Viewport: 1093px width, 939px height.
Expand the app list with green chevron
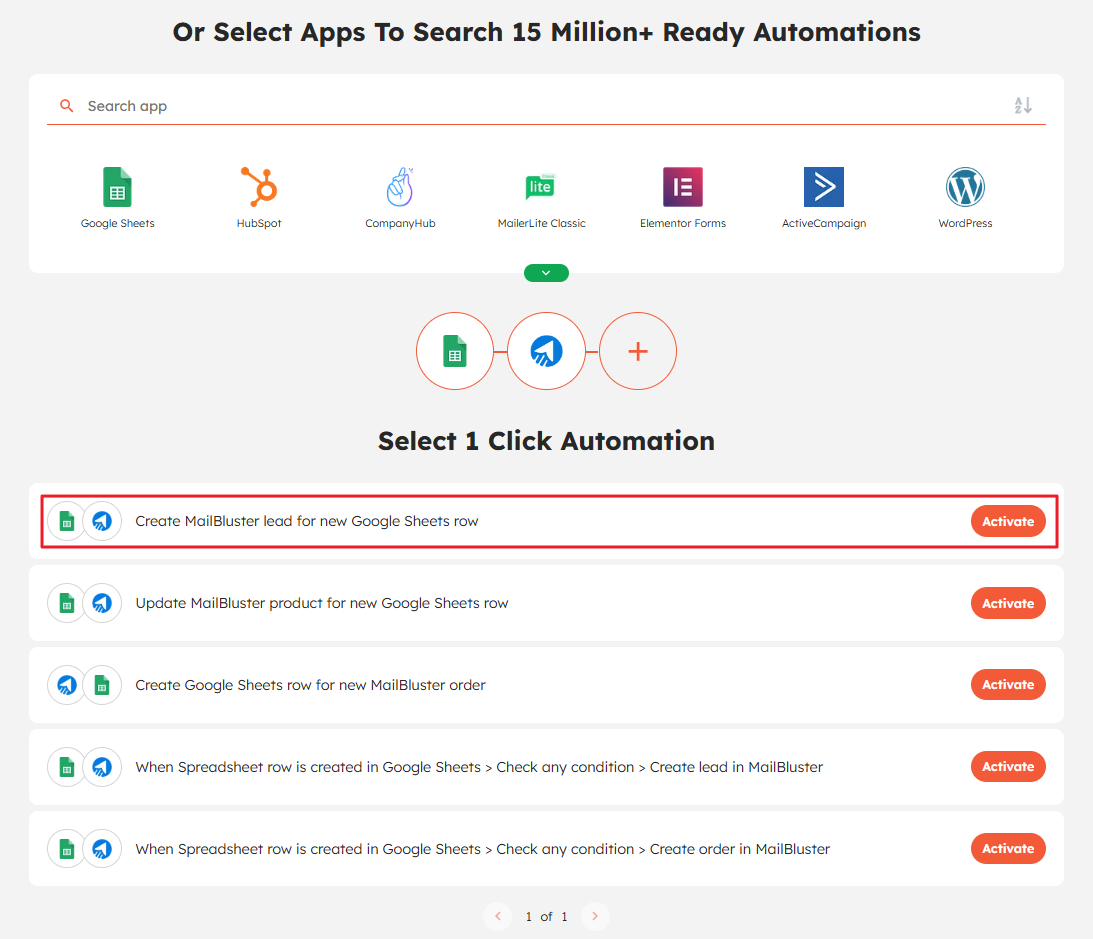click(546, 273)
